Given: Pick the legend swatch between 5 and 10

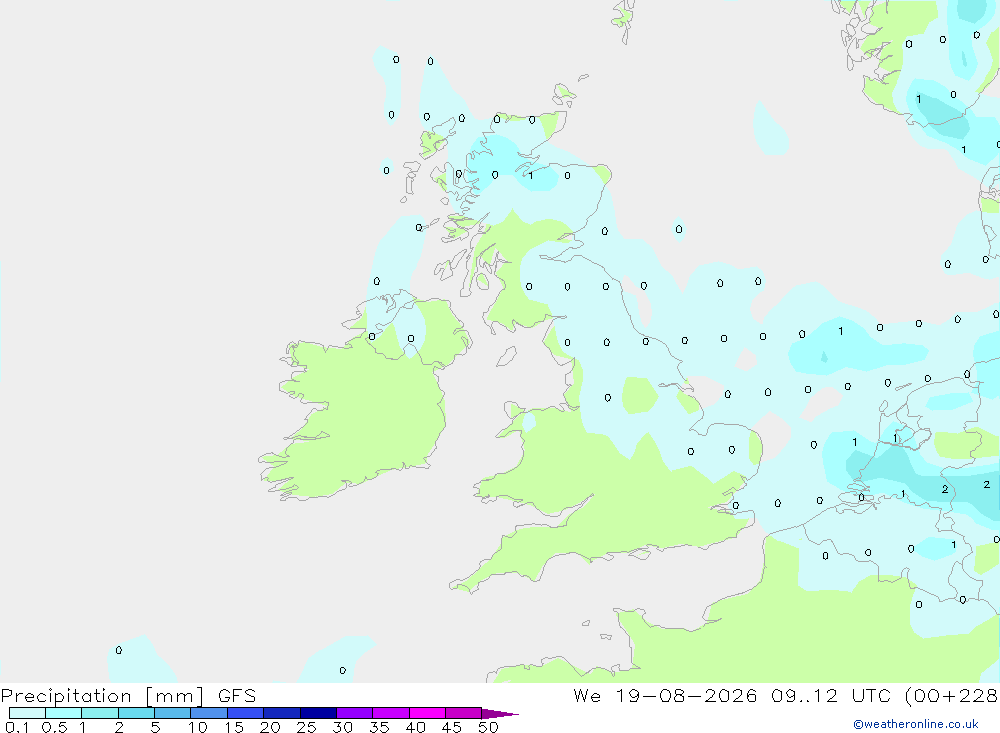Looking at the screenshot, I should (x=173, y=713).
